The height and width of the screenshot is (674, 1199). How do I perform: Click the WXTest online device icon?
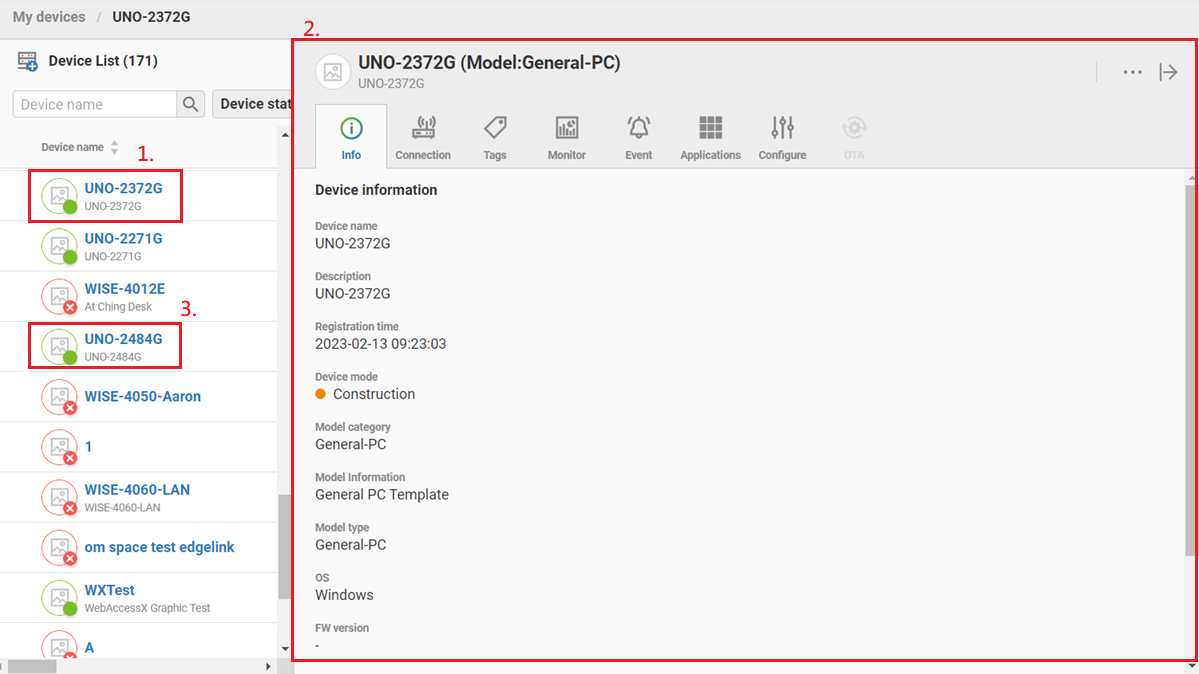(x=59, y=598)
